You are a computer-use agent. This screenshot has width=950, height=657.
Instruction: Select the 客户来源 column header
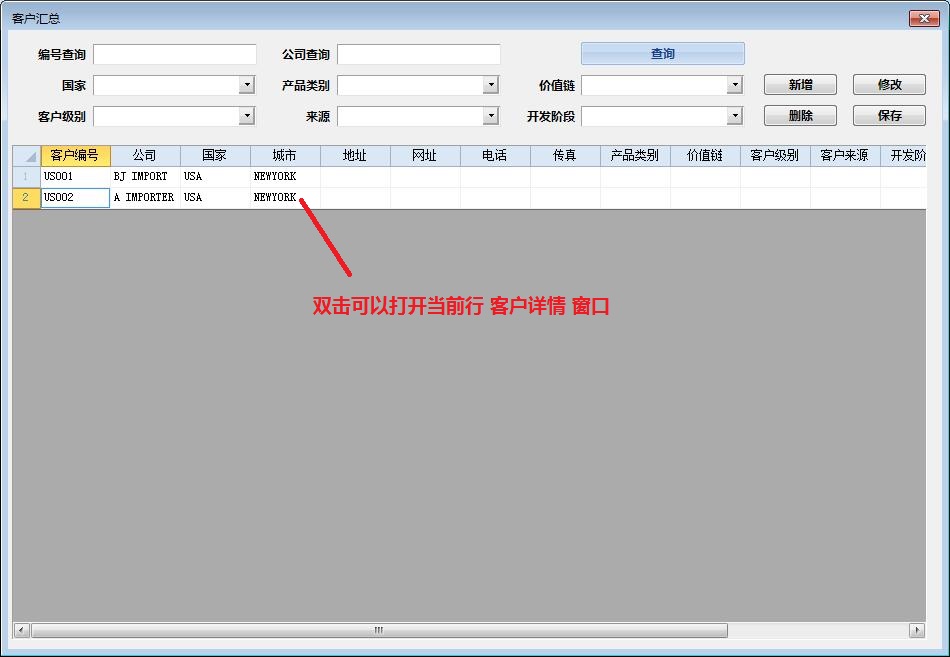845,156
